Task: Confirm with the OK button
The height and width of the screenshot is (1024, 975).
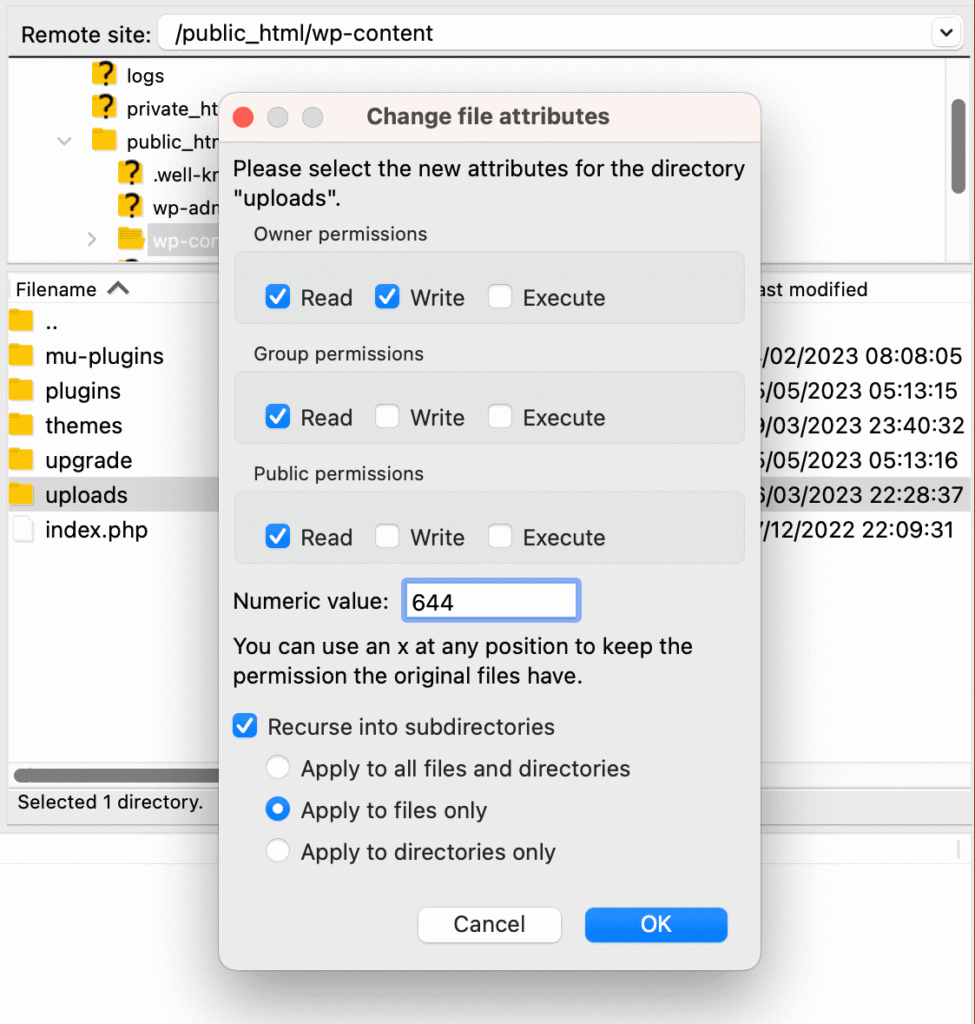Action: 656,924
